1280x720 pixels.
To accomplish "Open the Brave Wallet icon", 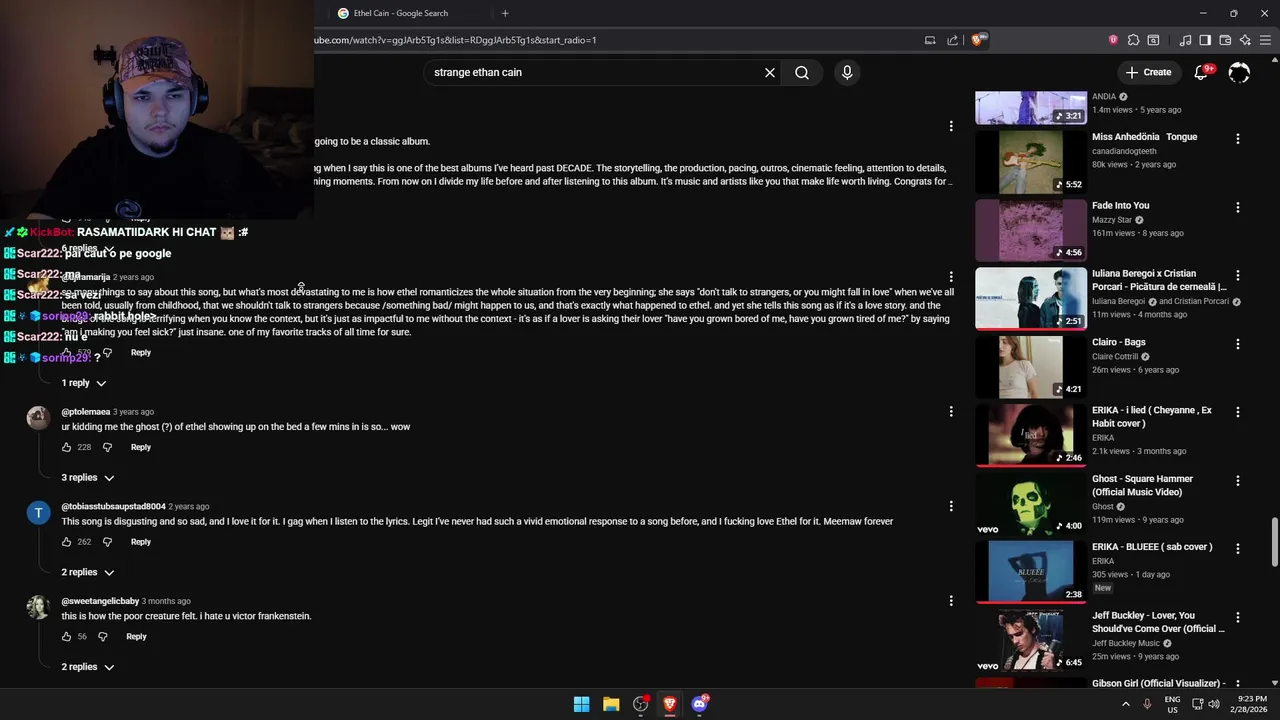I will click(1225, 40).
